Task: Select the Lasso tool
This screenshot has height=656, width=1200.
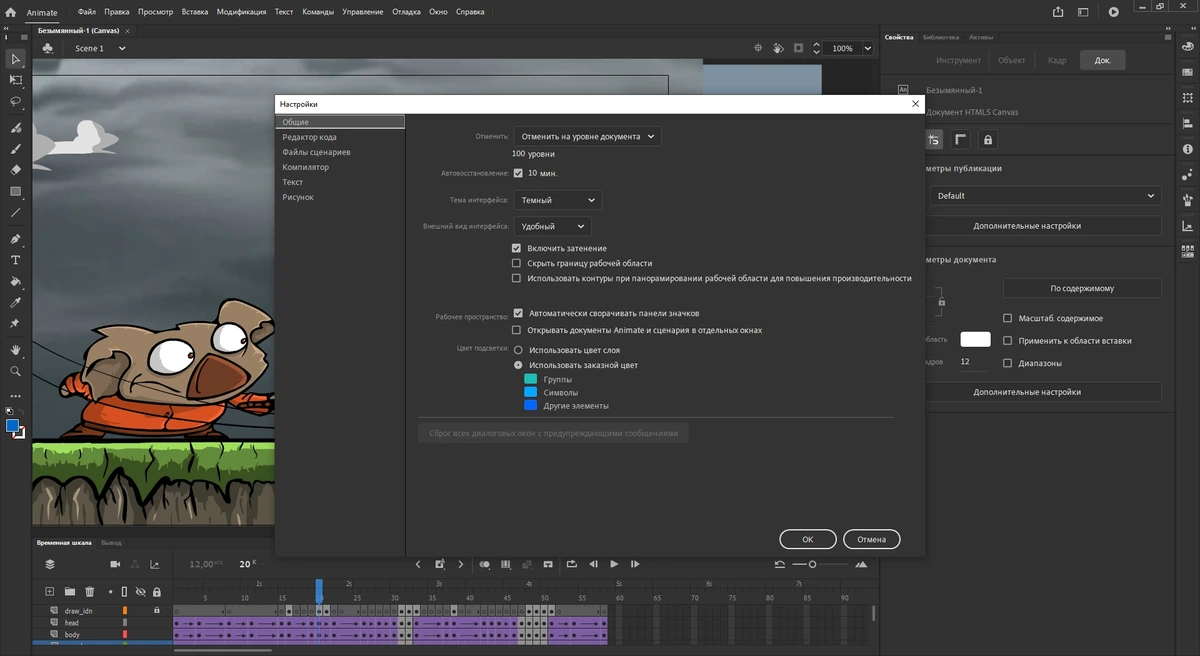Action: (x=15, y=101)
